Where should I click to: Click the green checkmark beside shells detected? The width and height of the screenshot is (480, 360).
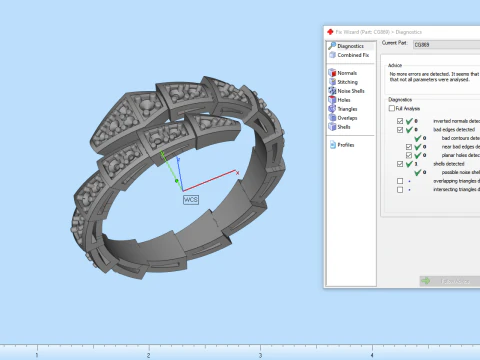(409, 164)
